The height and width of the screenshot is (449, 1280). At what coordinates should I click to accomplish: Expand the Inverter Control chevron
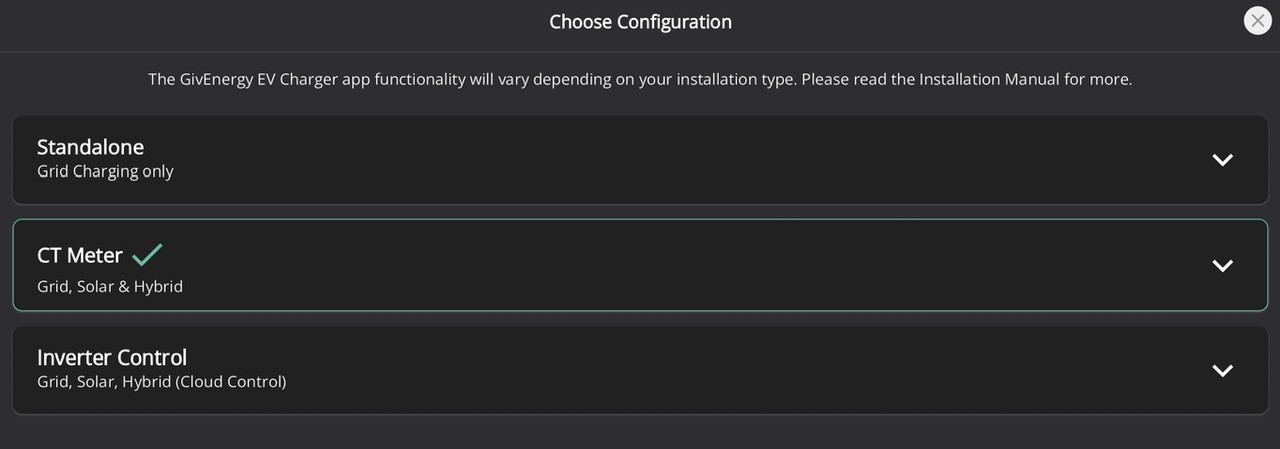[1222, 370]
